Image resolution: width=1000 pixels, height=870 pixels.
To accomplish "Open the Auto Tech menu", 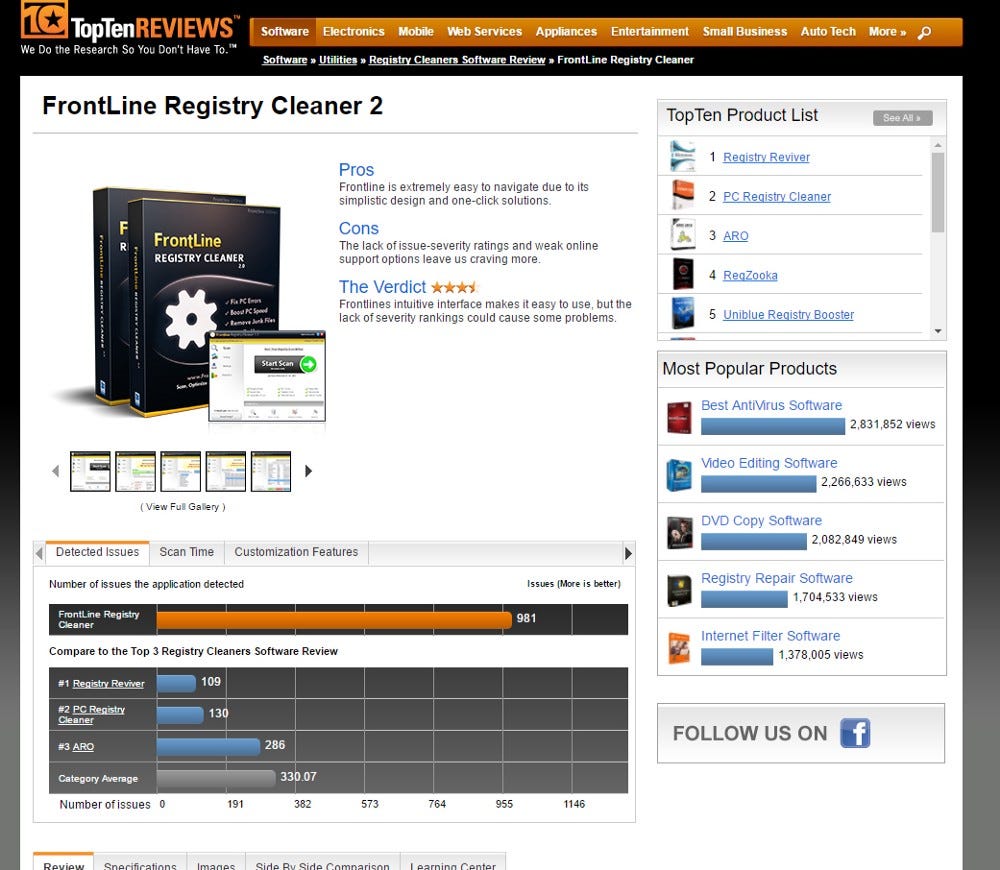I will (828, 31).
